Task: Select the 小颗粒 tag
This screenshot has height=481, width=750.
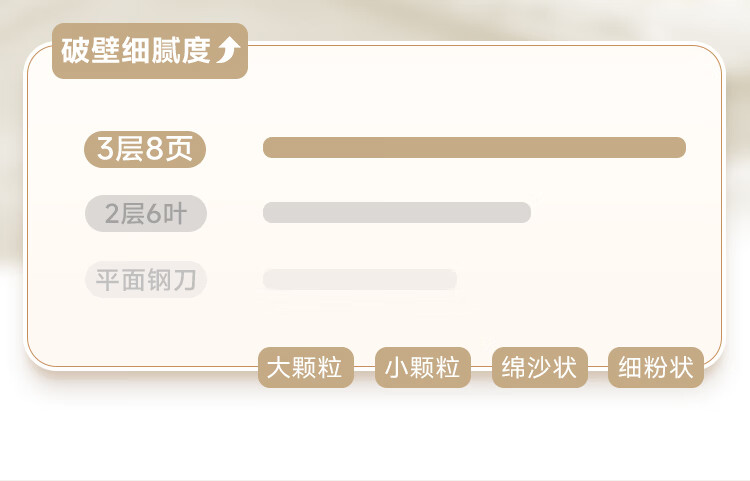Action: click(422, 368)
